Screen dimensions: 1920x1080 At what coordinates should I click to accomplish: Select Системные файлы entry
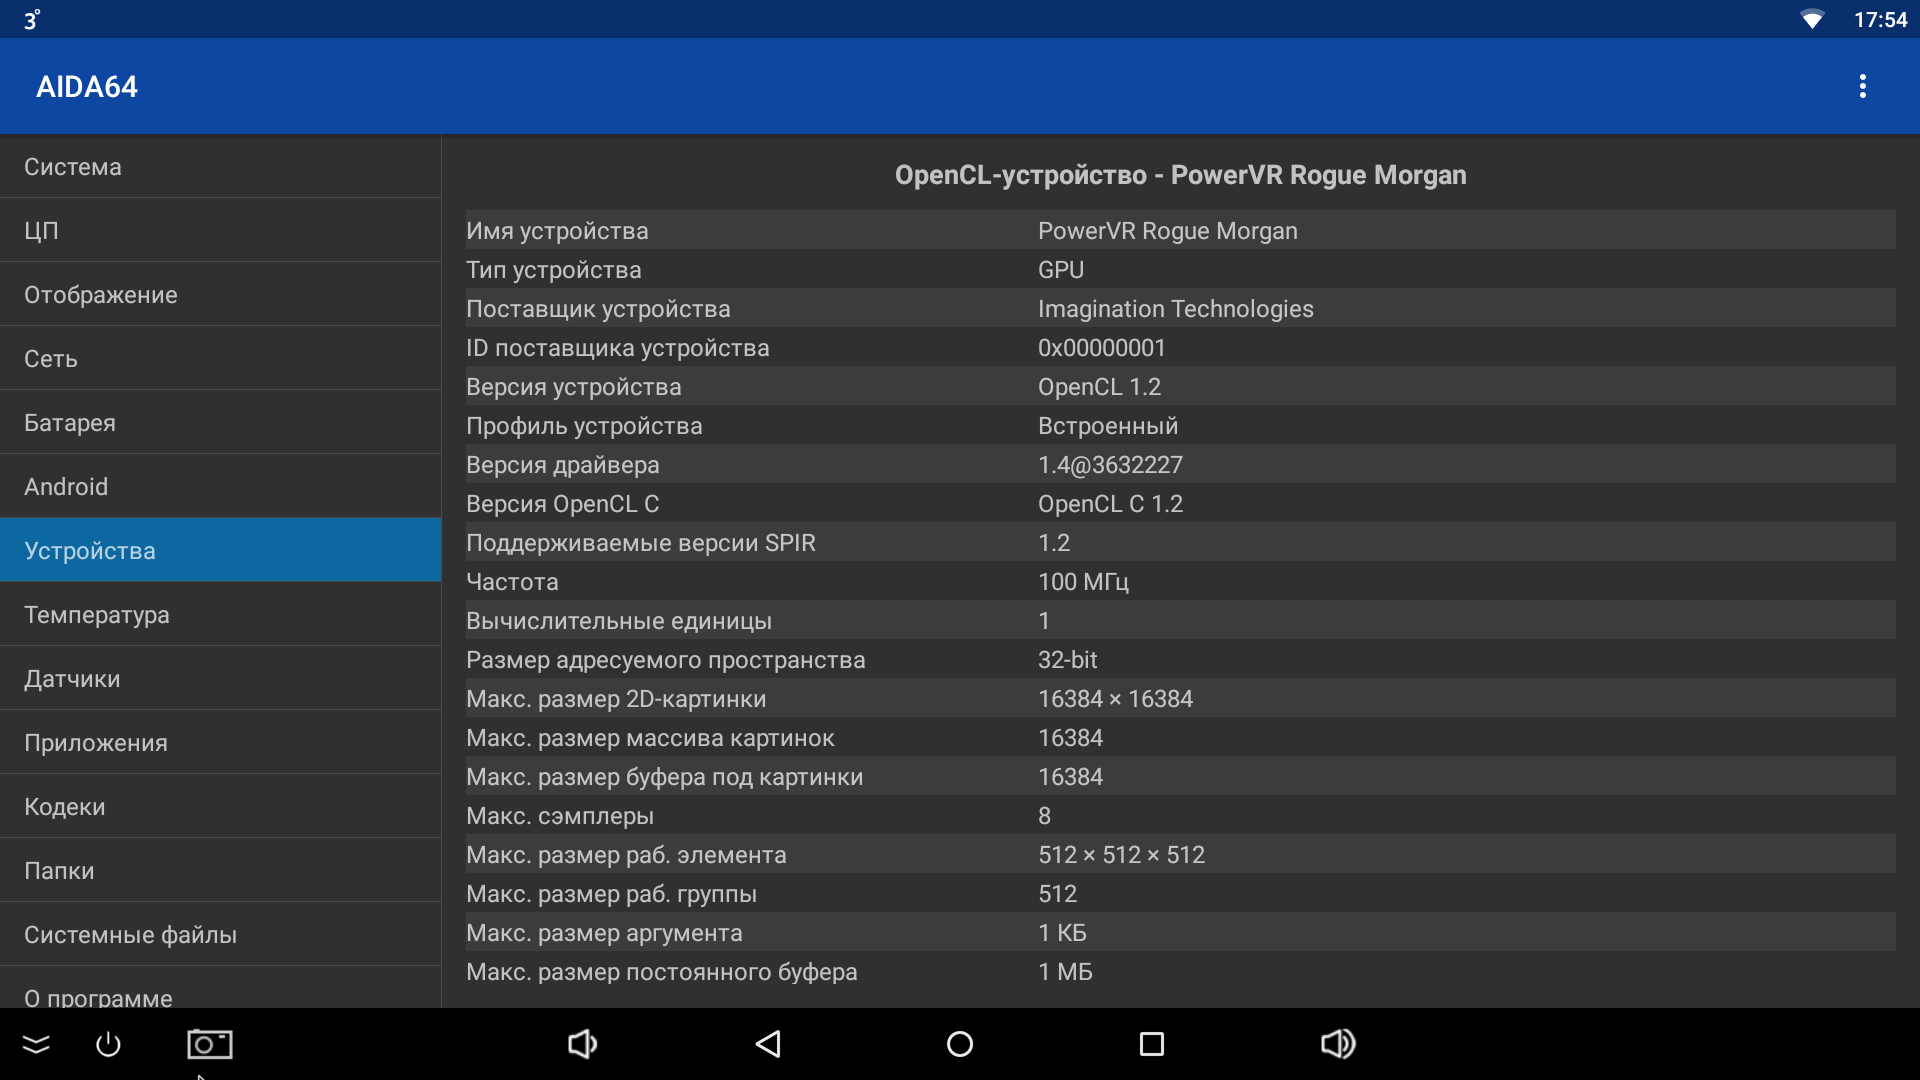(220, 935)
